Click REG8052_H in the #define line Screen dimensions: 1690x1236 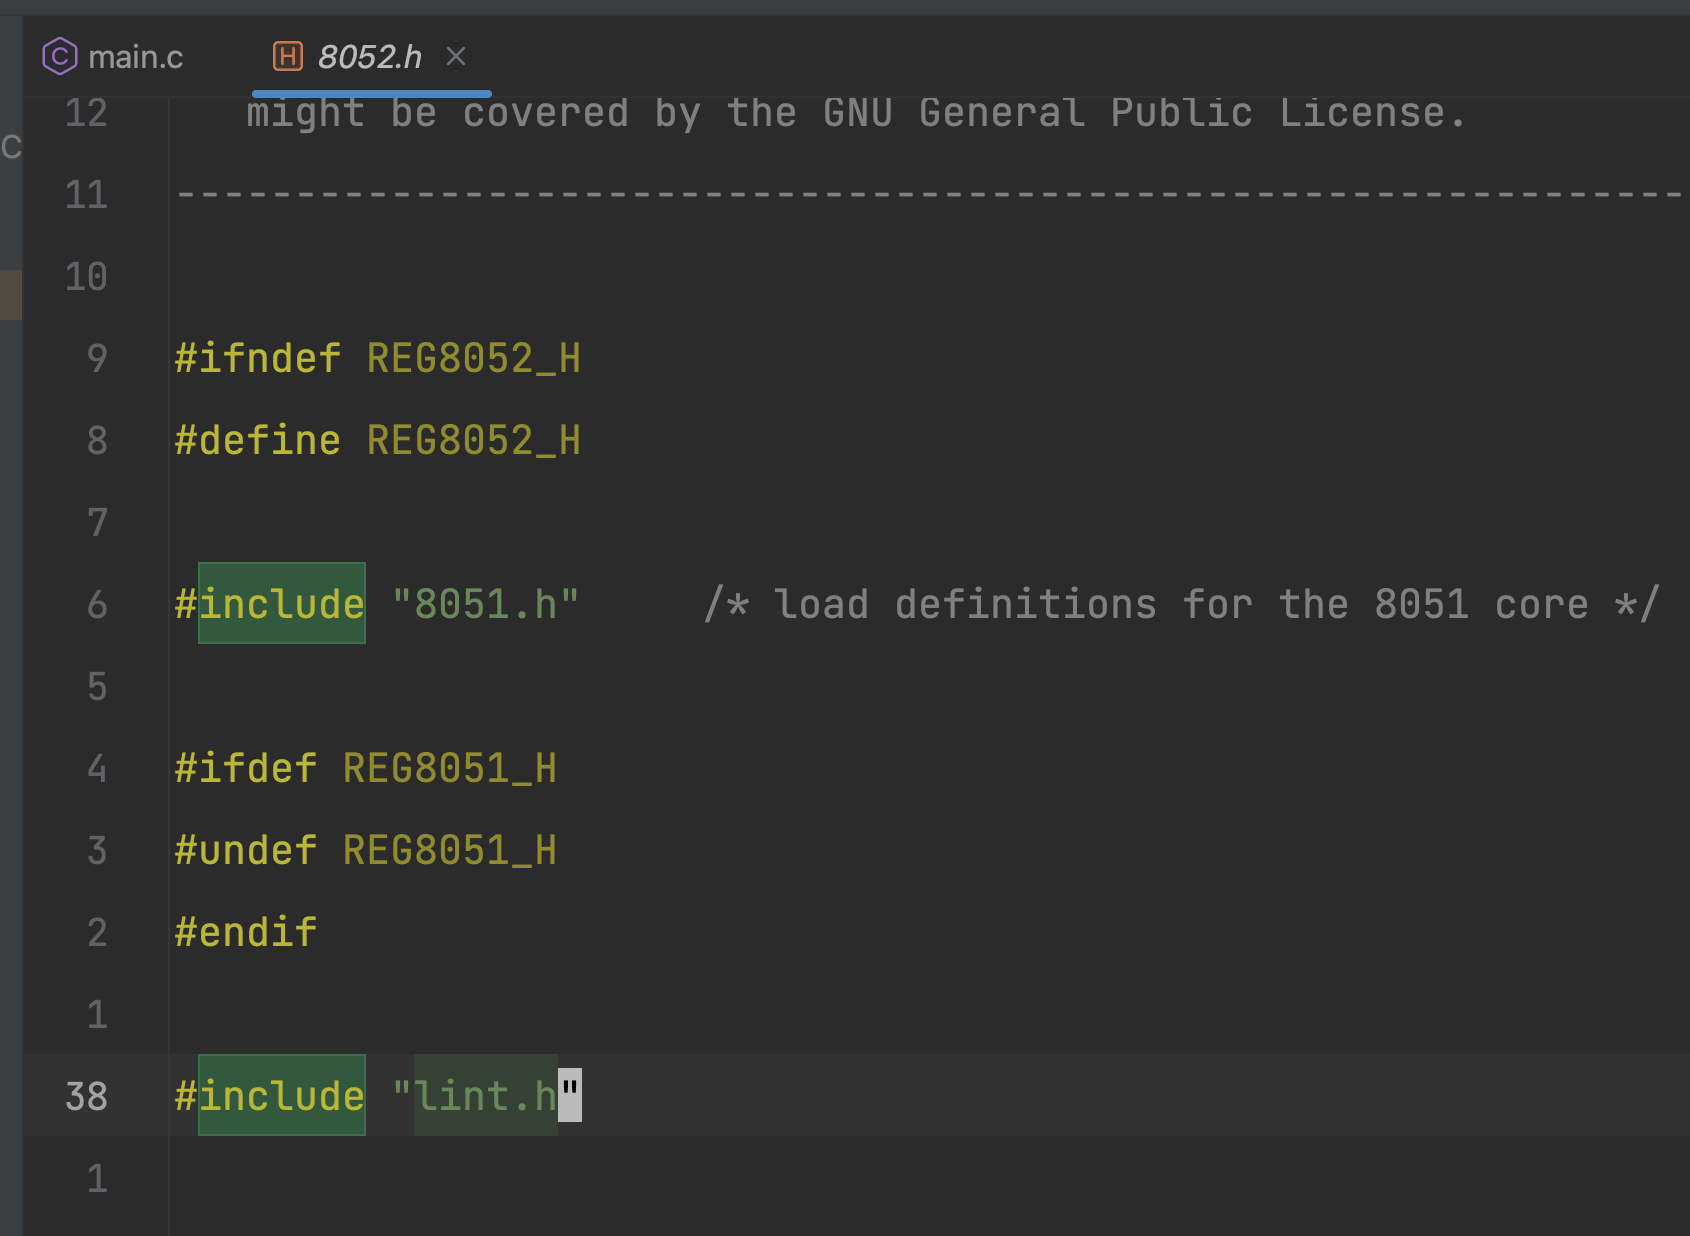click(473, 440)
